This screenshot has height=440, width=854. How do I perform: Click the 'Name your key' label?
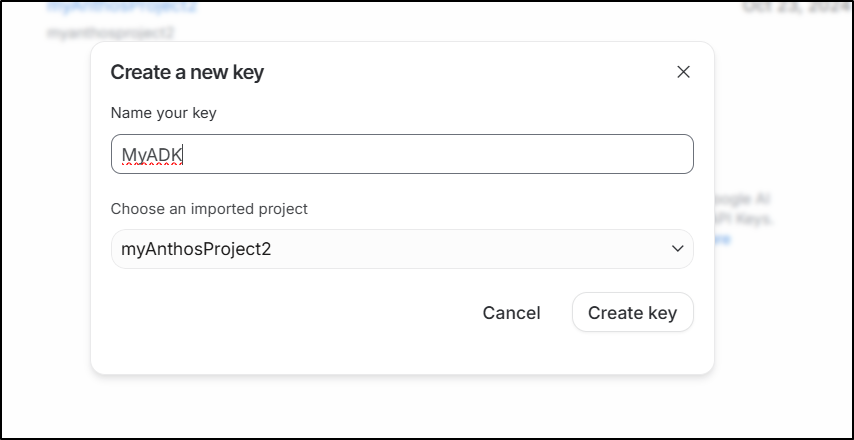[163, 112]
